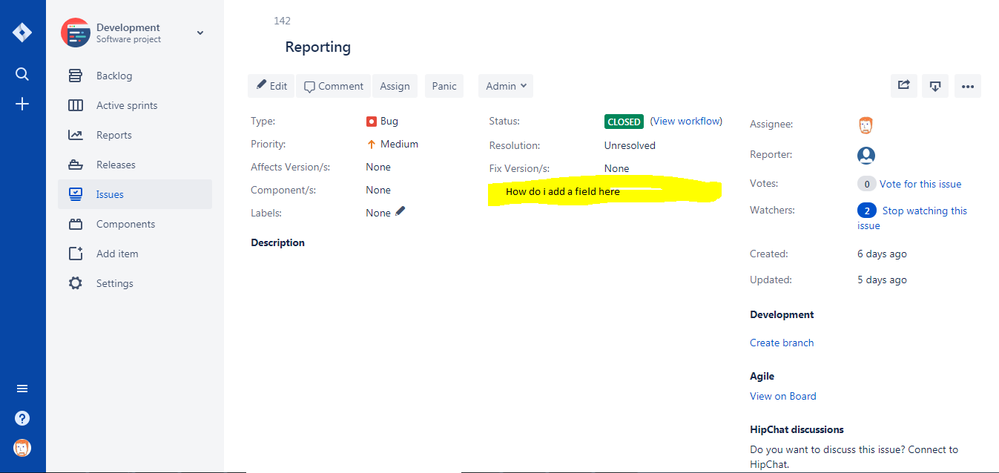Click the Releases ship icon
This screenshot has height=473, width=999.
click(75, 165)
